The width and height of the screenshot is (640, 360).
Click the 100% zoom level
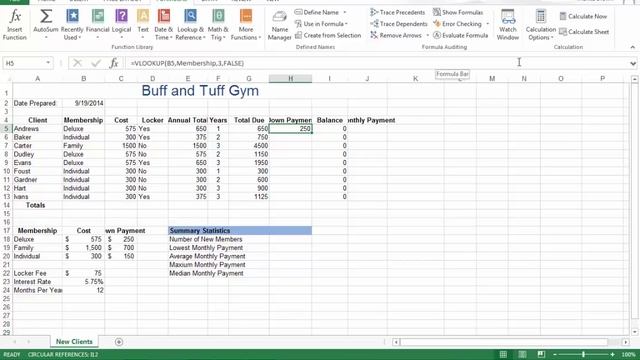629,354
